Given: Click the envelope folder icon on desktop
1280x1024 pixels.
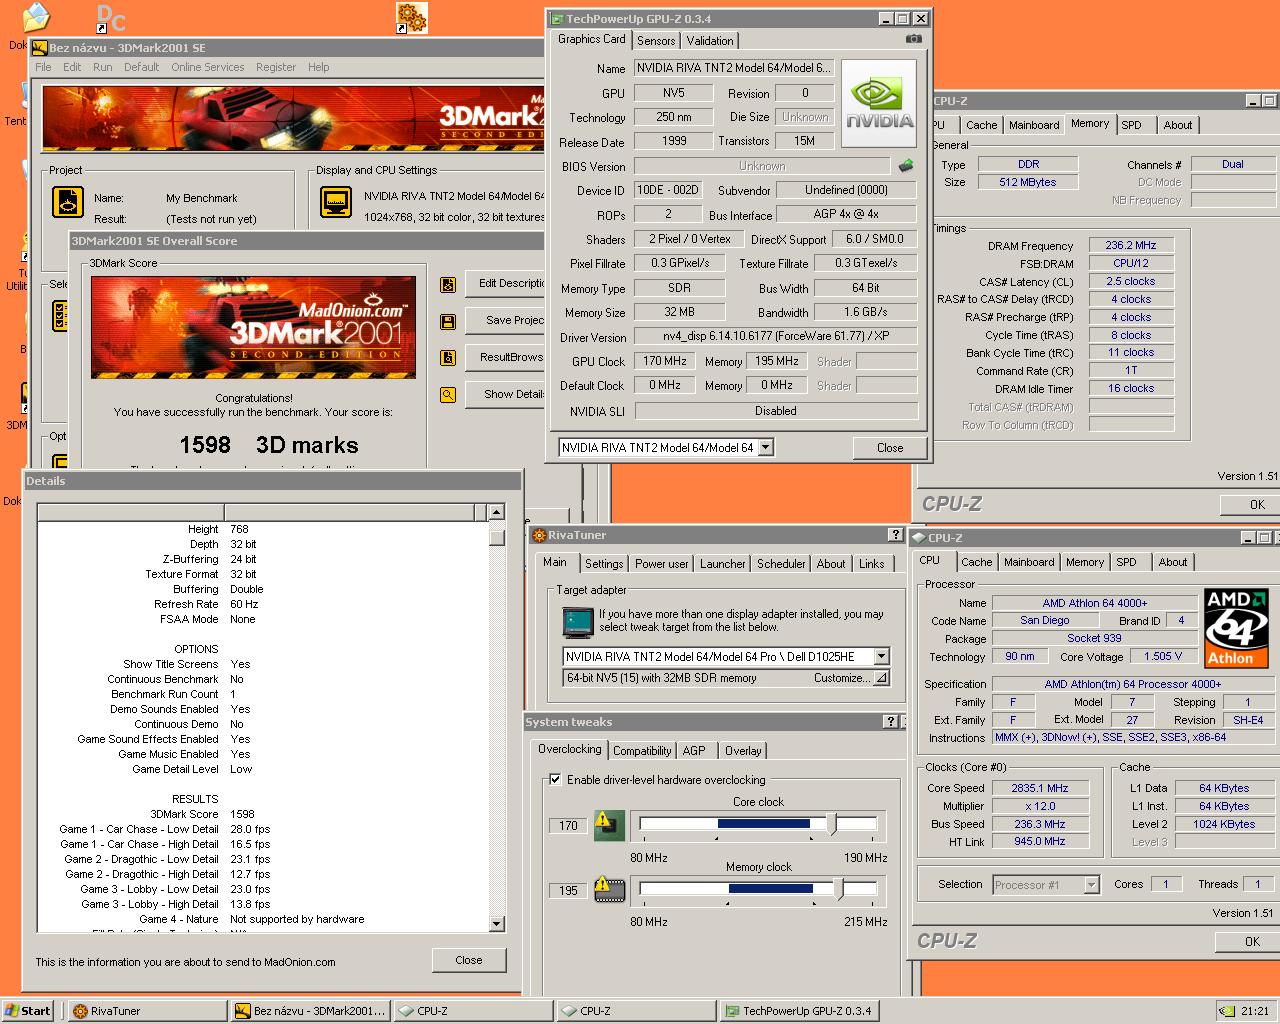Looking at the screenshot, I should (x=36, y=18).
